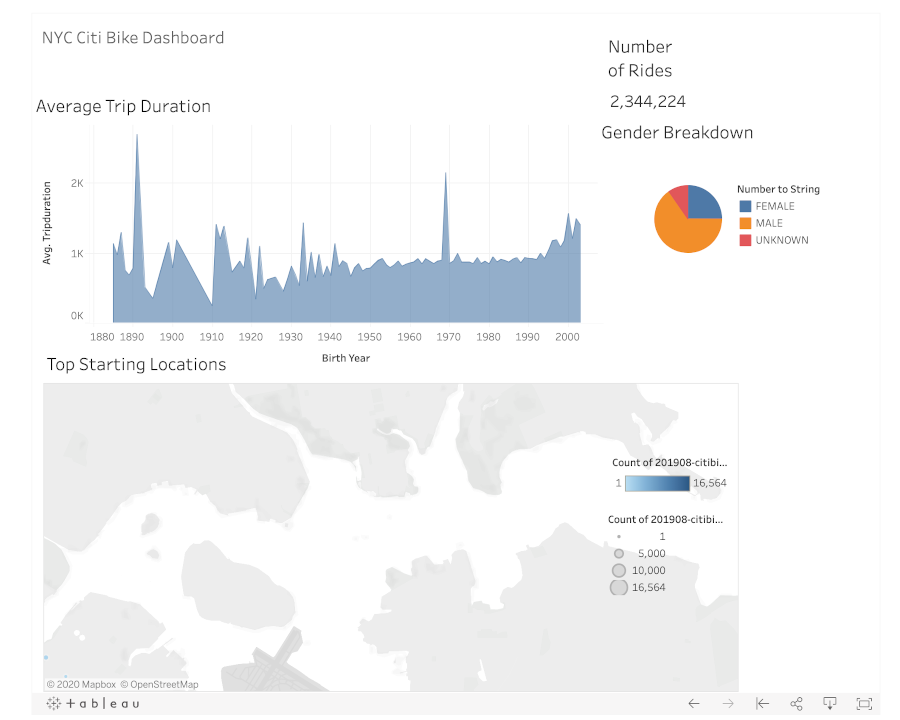This screenshot has height=720, width=900.
Task: Click the Tableau logo at bottom left
Action: point(93,704)
